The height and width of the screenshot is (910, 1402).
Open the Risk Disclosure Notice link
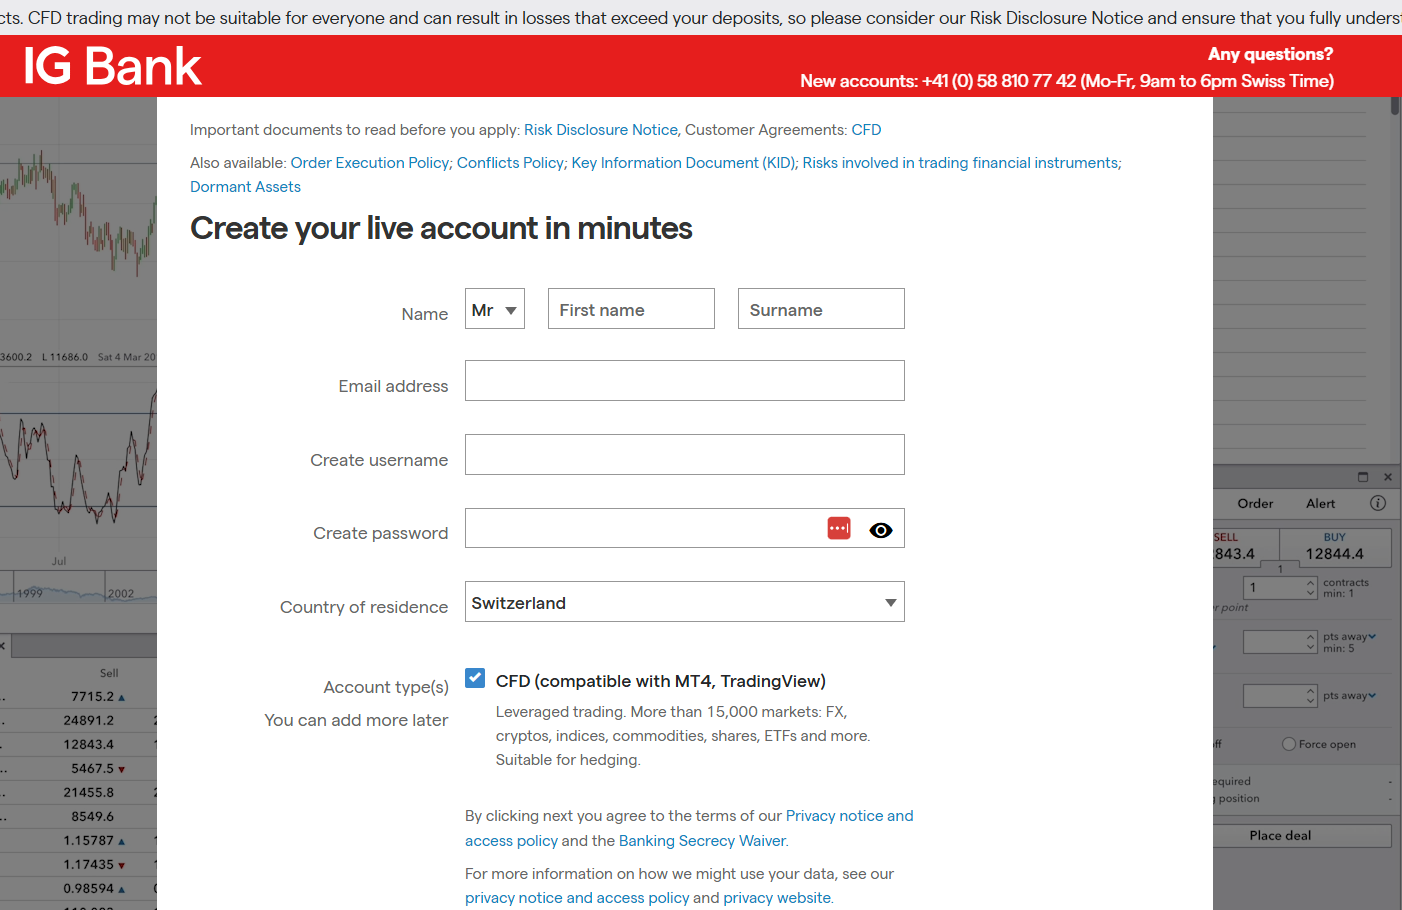(601, 130)
